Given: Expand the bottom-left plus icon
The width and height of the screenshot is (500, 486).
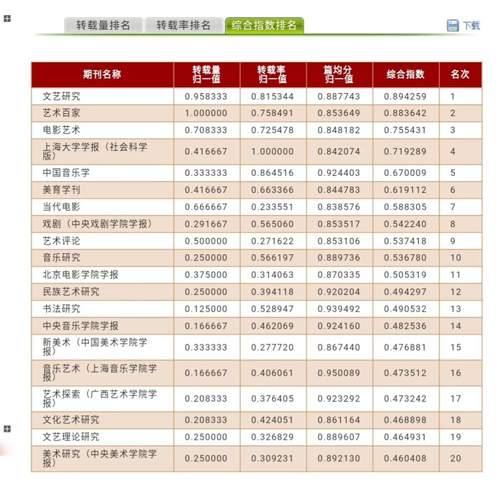Looking at the screenshot, I should [x=7, y=429].
